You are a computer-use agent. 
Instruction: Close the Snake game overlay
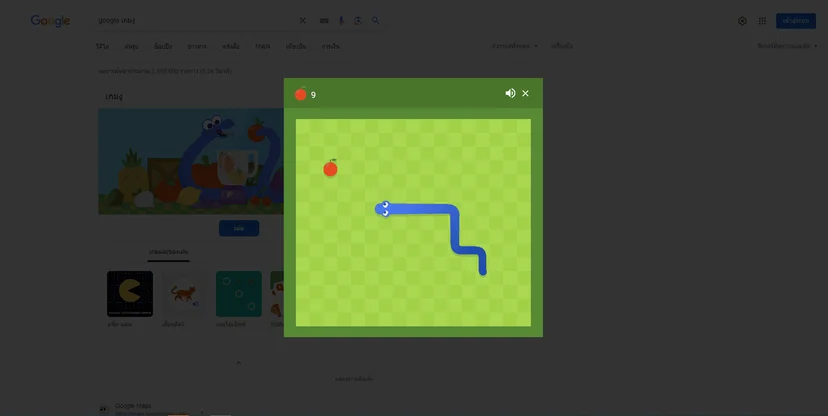click(x=525, y=93)
